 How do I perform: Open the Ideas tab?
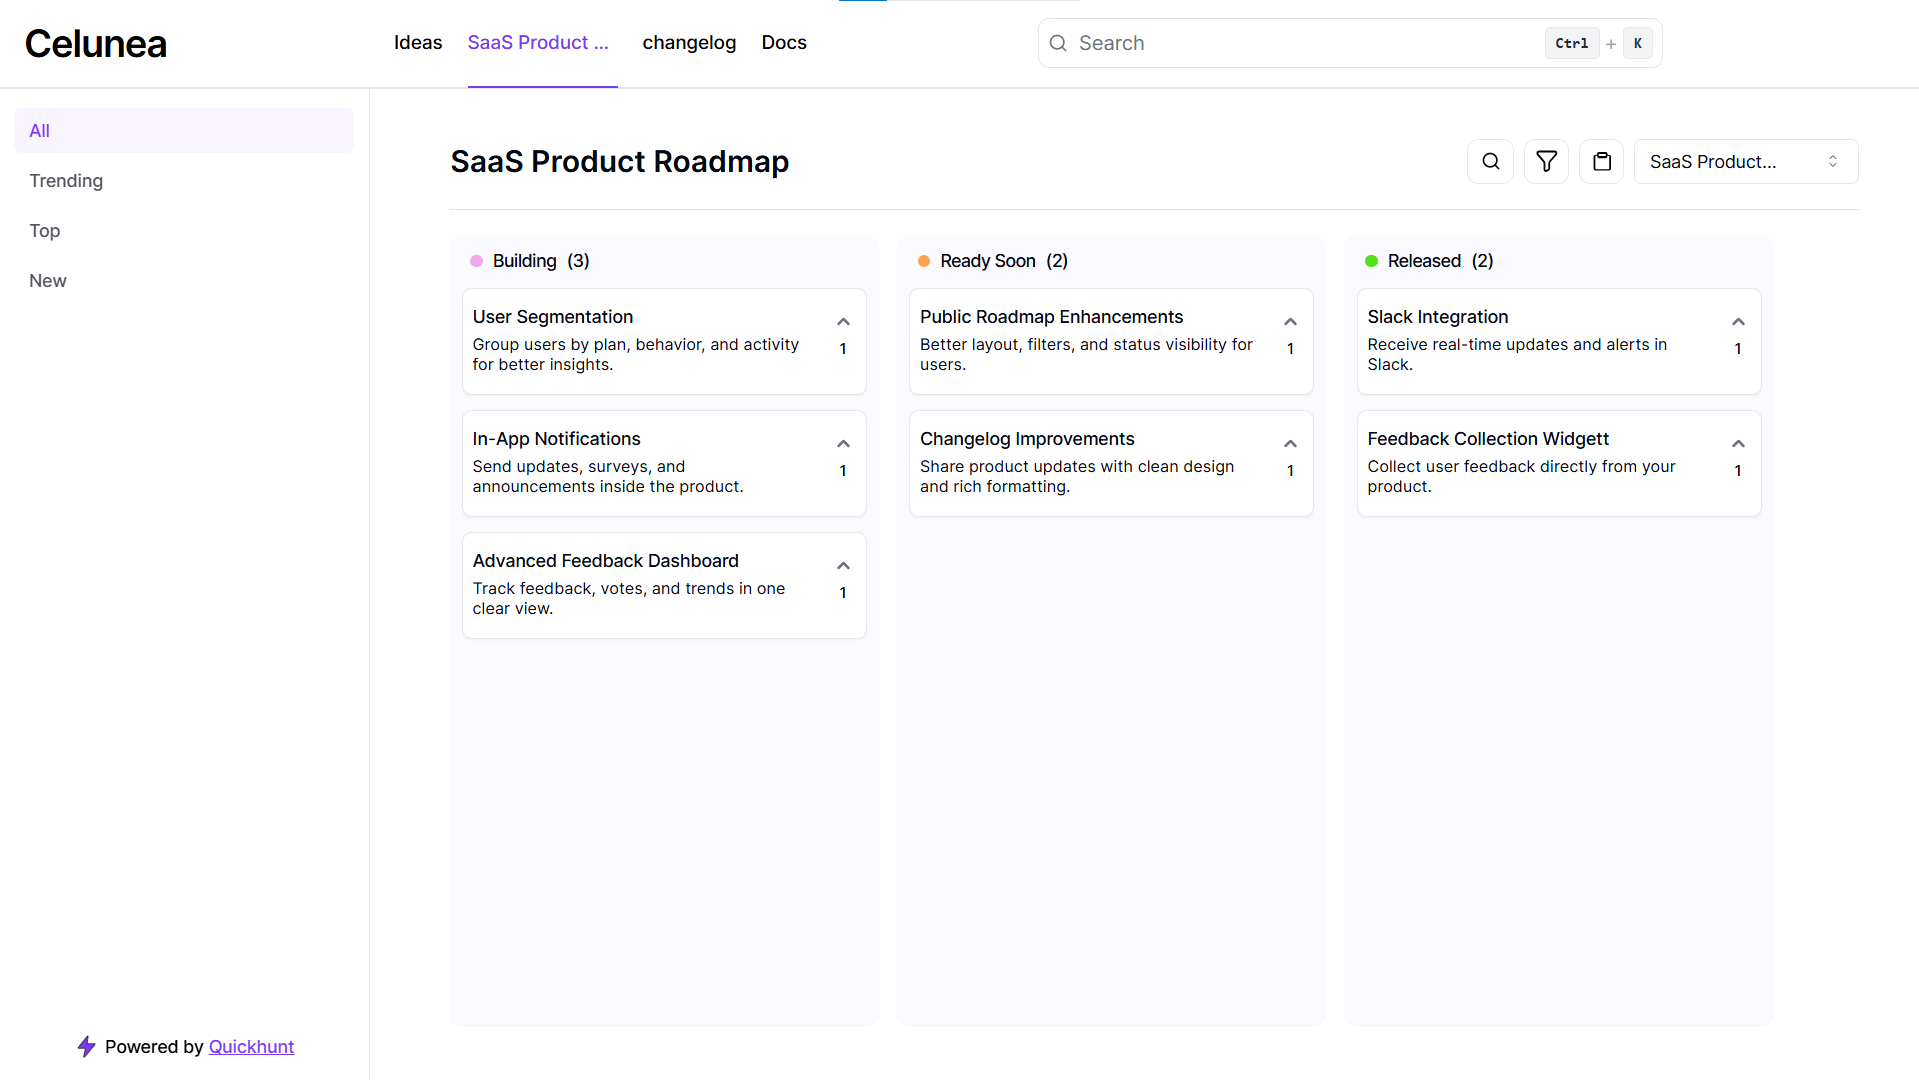[418, 42]
